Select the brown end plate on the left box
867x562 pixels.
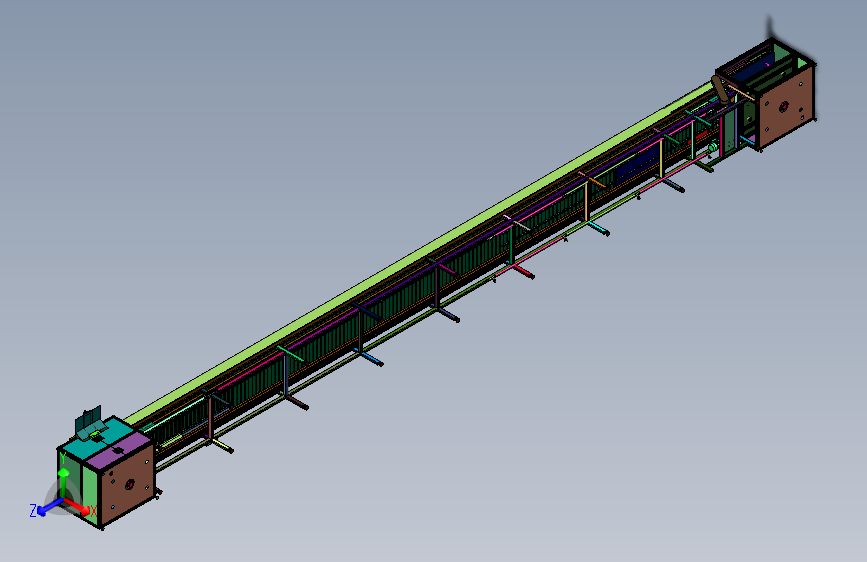coord(128,485)
